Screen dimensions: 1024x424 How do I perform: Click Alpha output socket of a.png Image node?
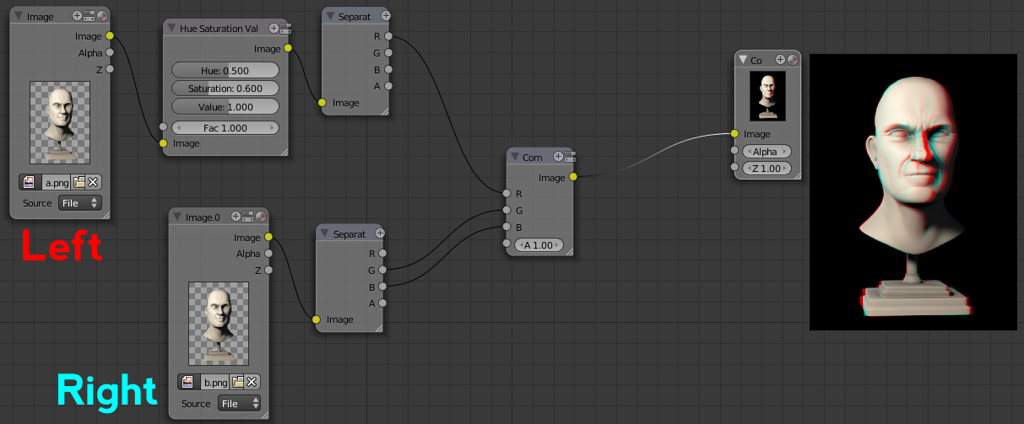coord(109,52)
